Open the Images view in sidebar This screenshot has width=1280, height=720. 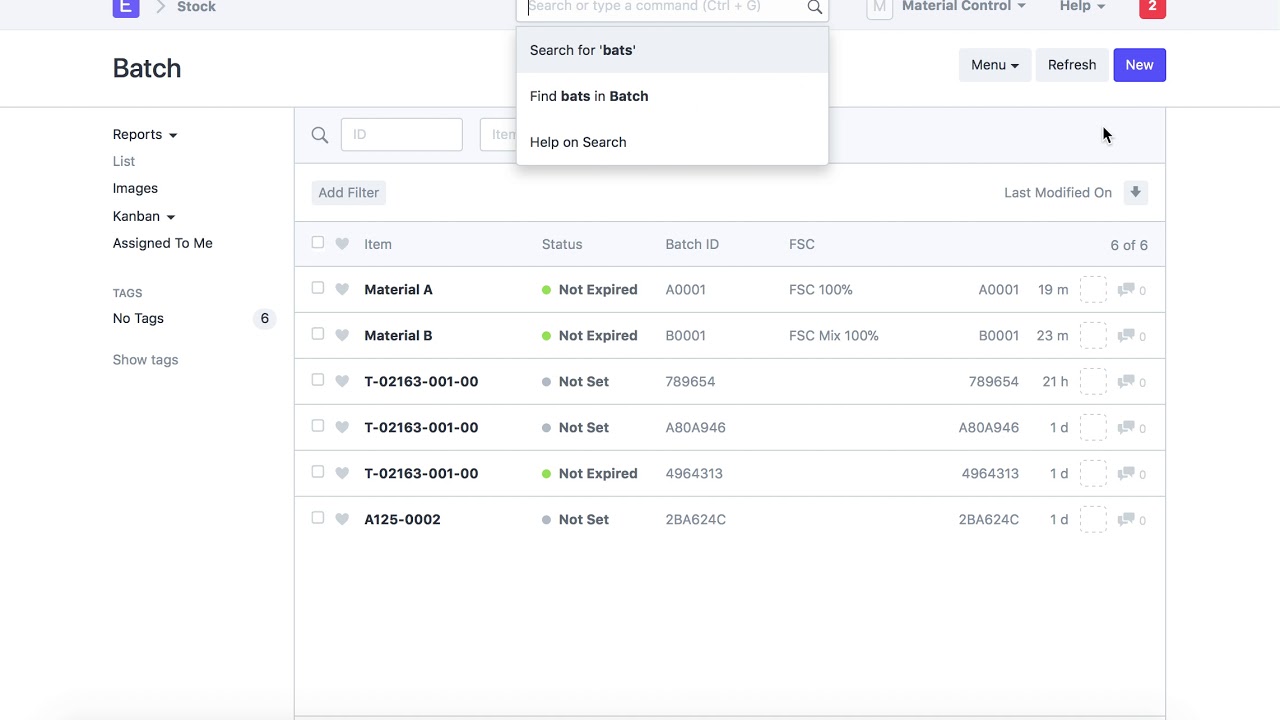[x=135, y=189]
